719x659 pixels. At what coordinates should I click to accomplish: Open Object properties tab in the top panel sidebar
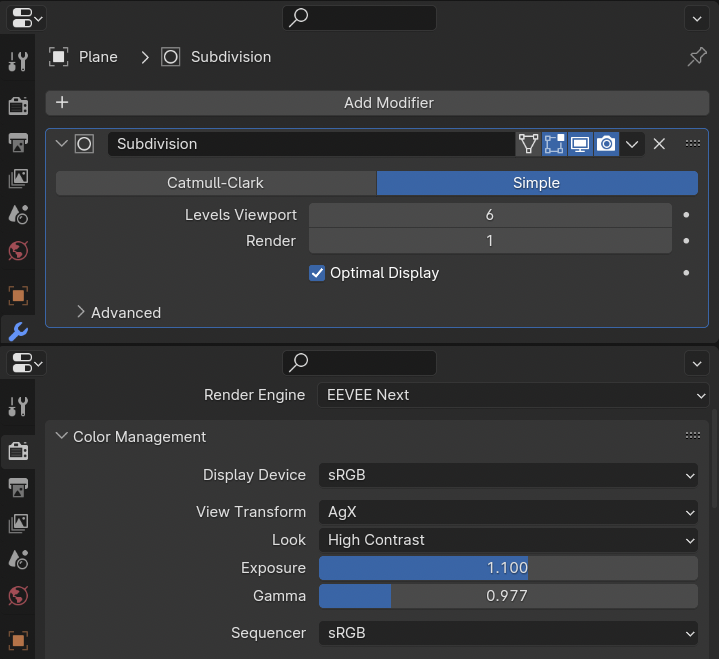tap(18, 295)
